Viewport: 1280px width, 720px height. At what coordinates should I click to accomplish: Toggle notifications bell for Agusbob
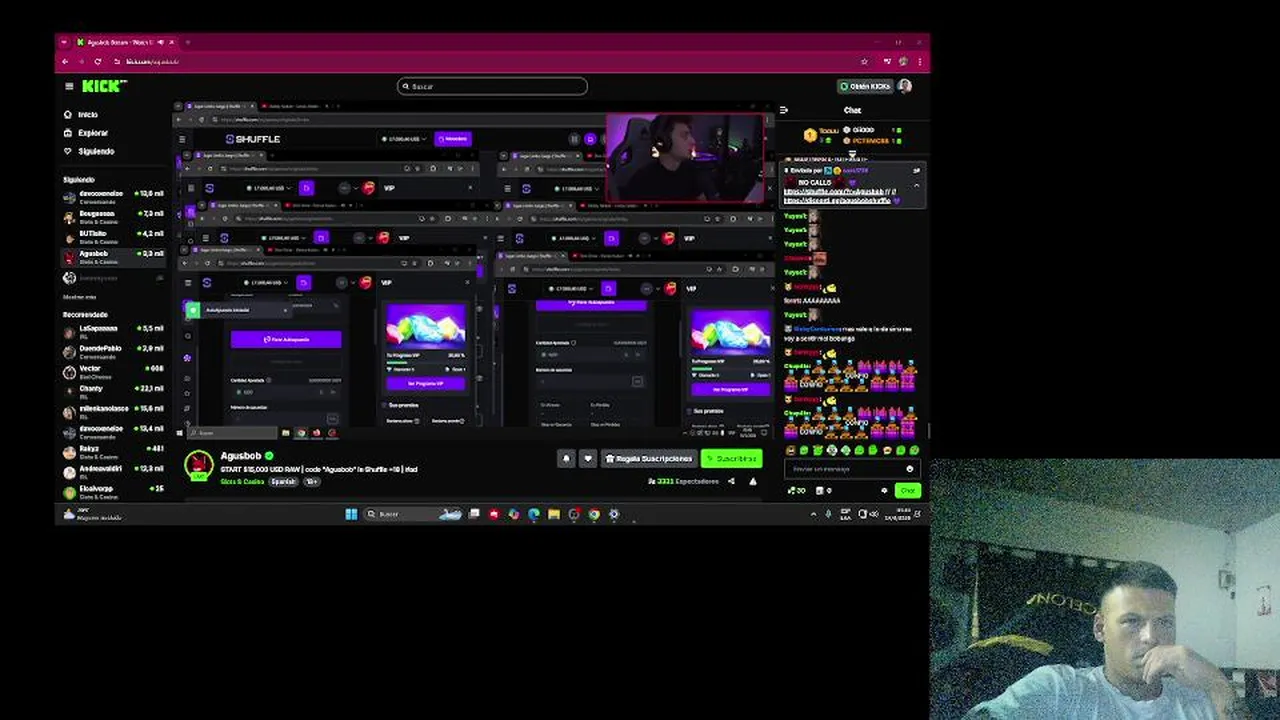click(566, 459)
